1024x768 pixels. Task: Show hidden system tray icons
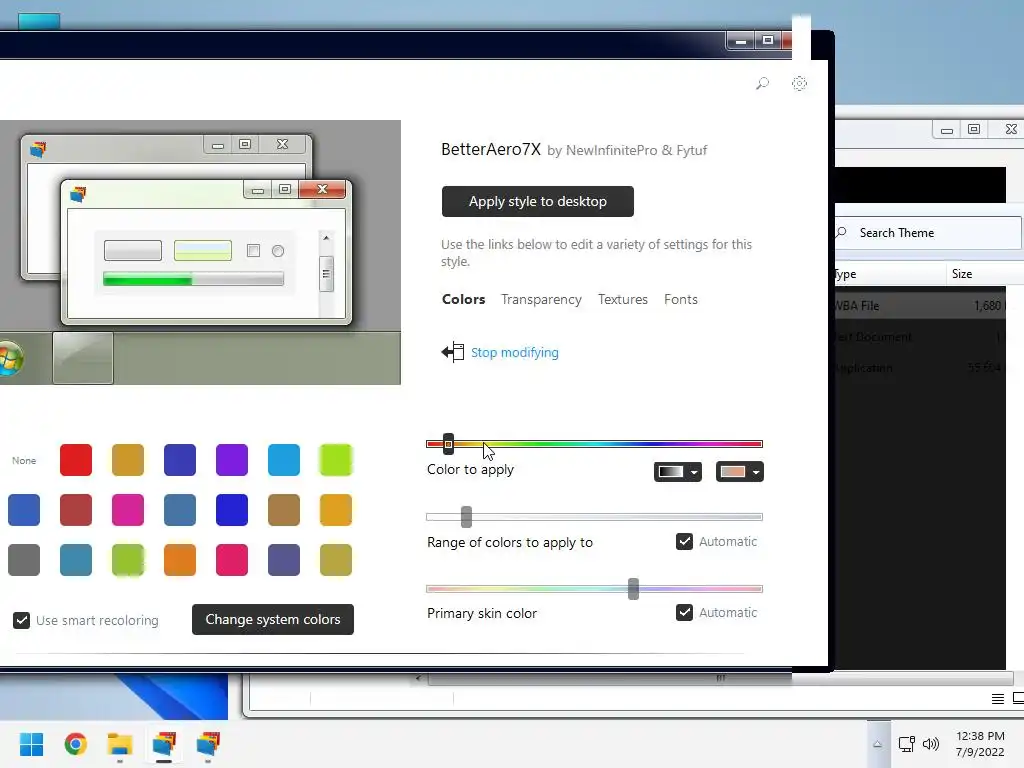click(878, 744)
